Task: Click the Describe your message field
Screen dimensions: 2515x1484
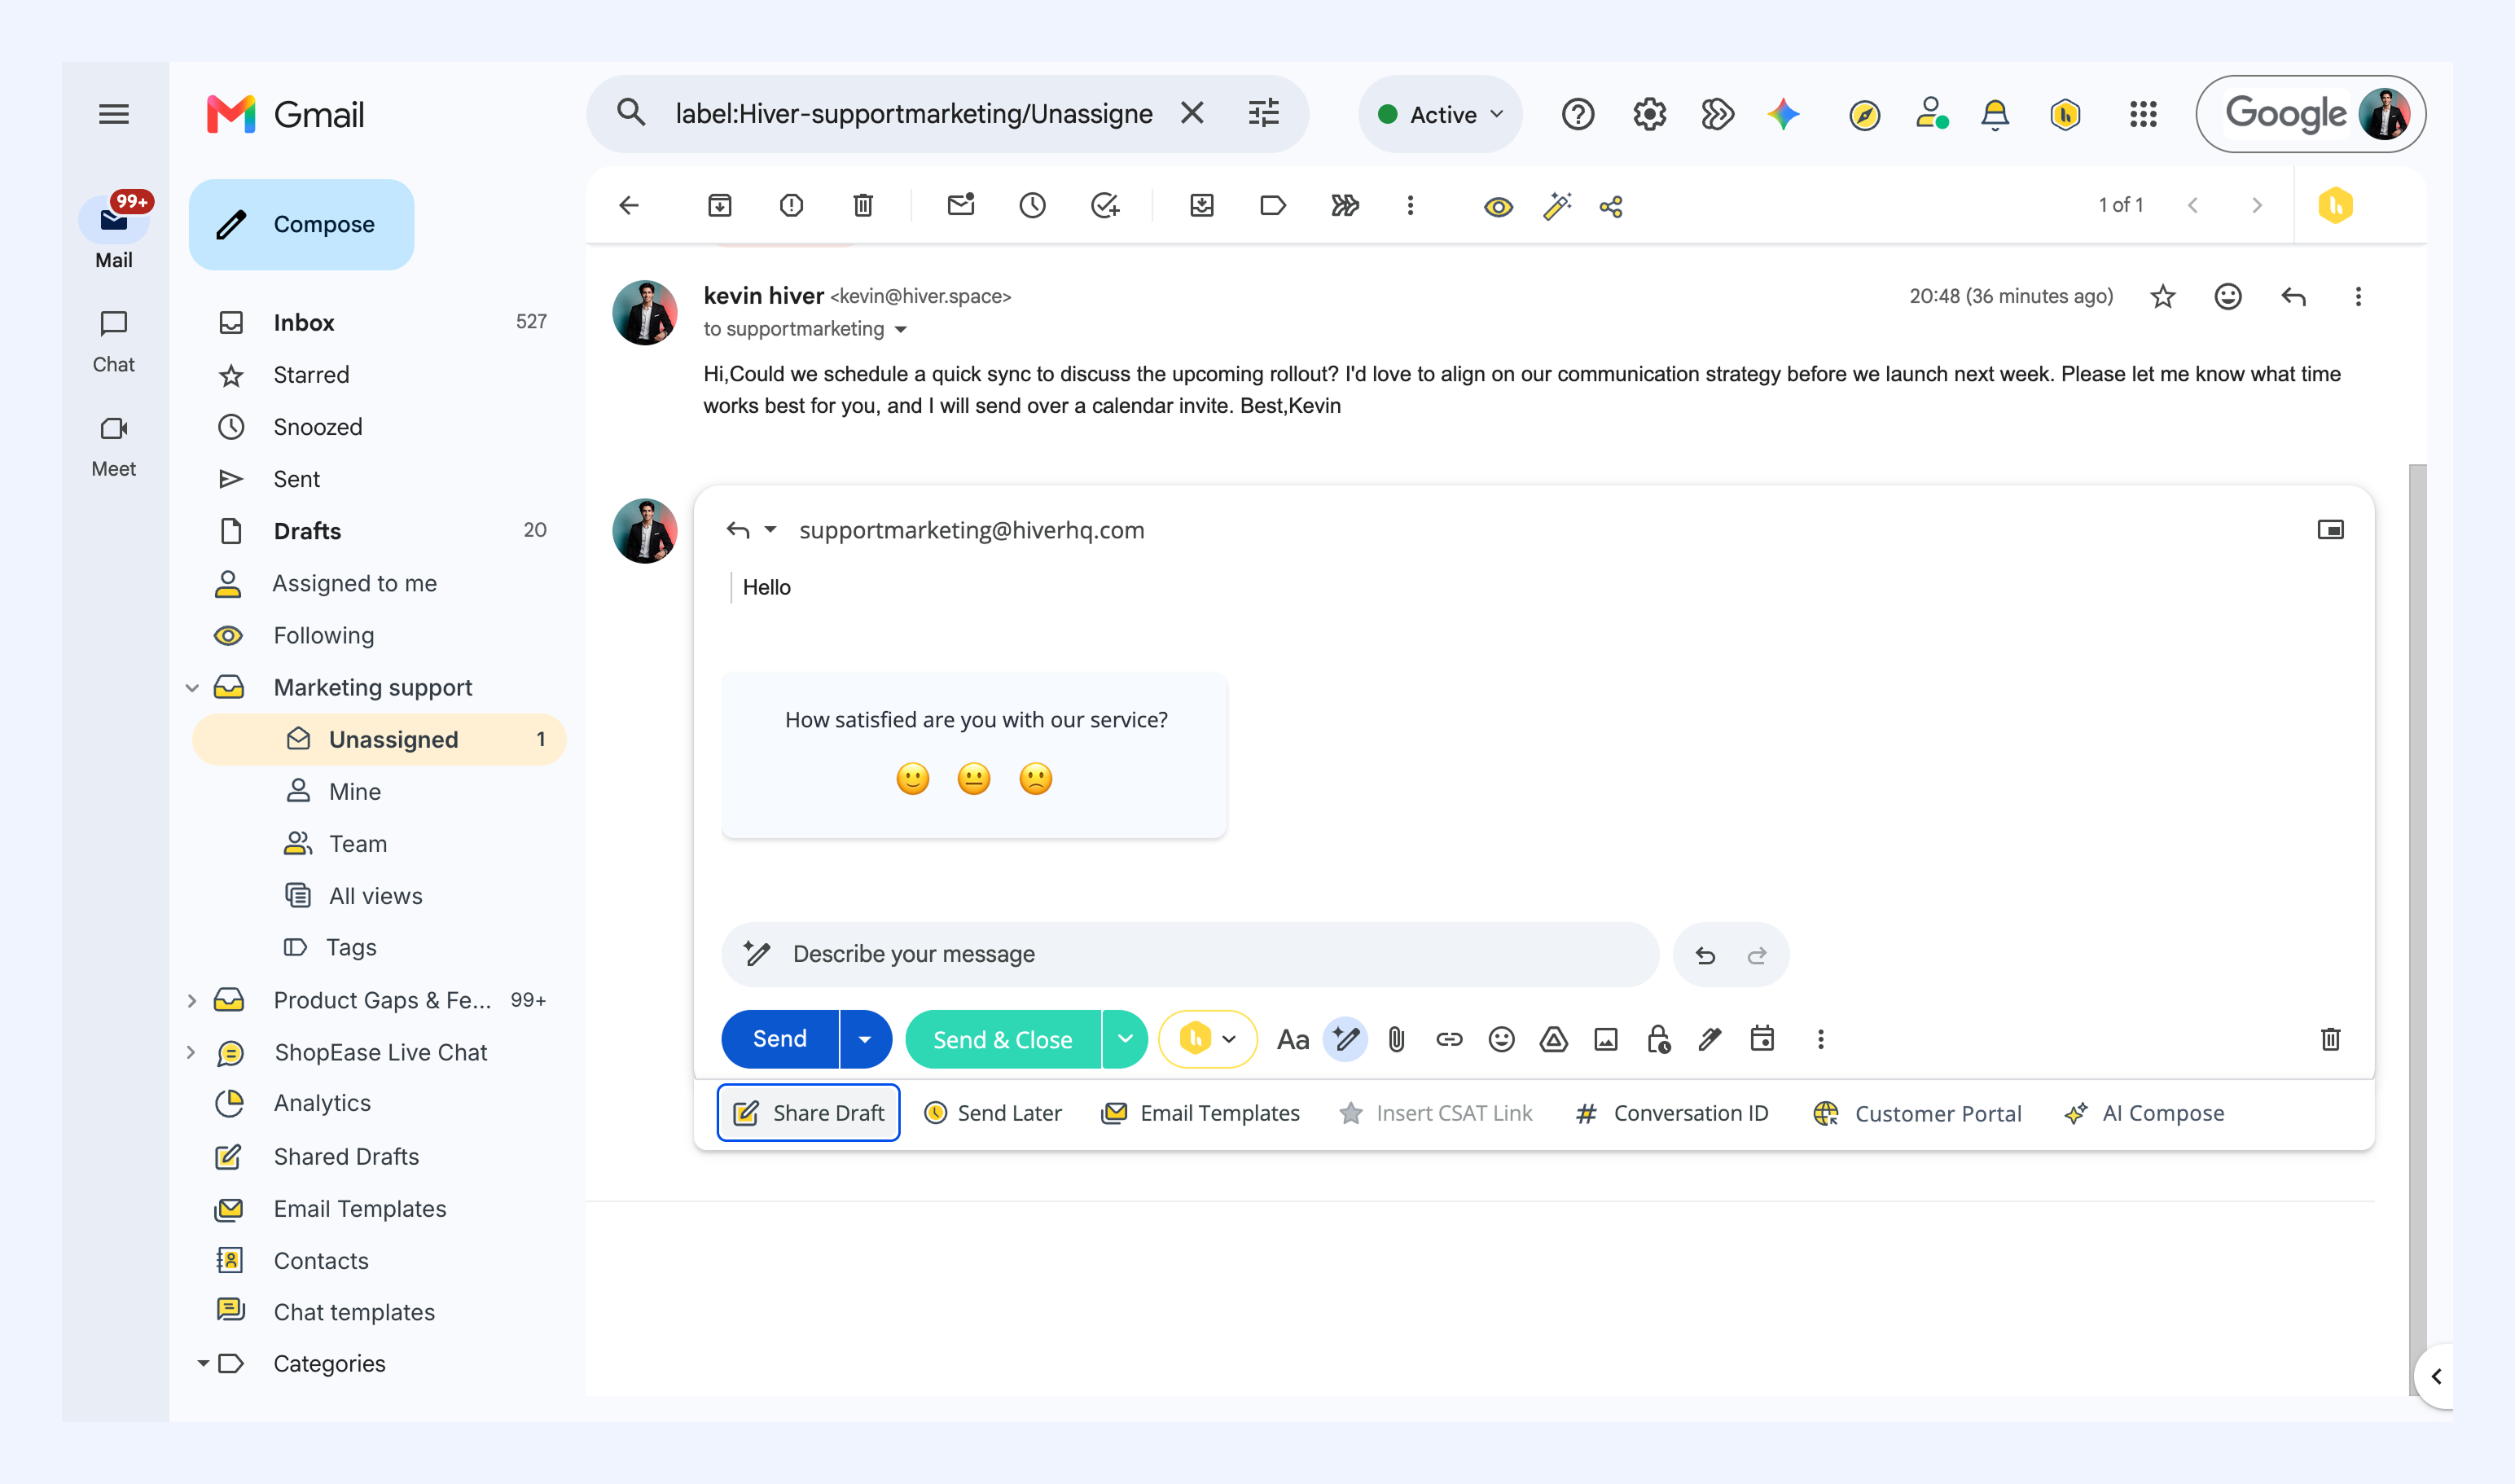Action: tap(1190, 954)
